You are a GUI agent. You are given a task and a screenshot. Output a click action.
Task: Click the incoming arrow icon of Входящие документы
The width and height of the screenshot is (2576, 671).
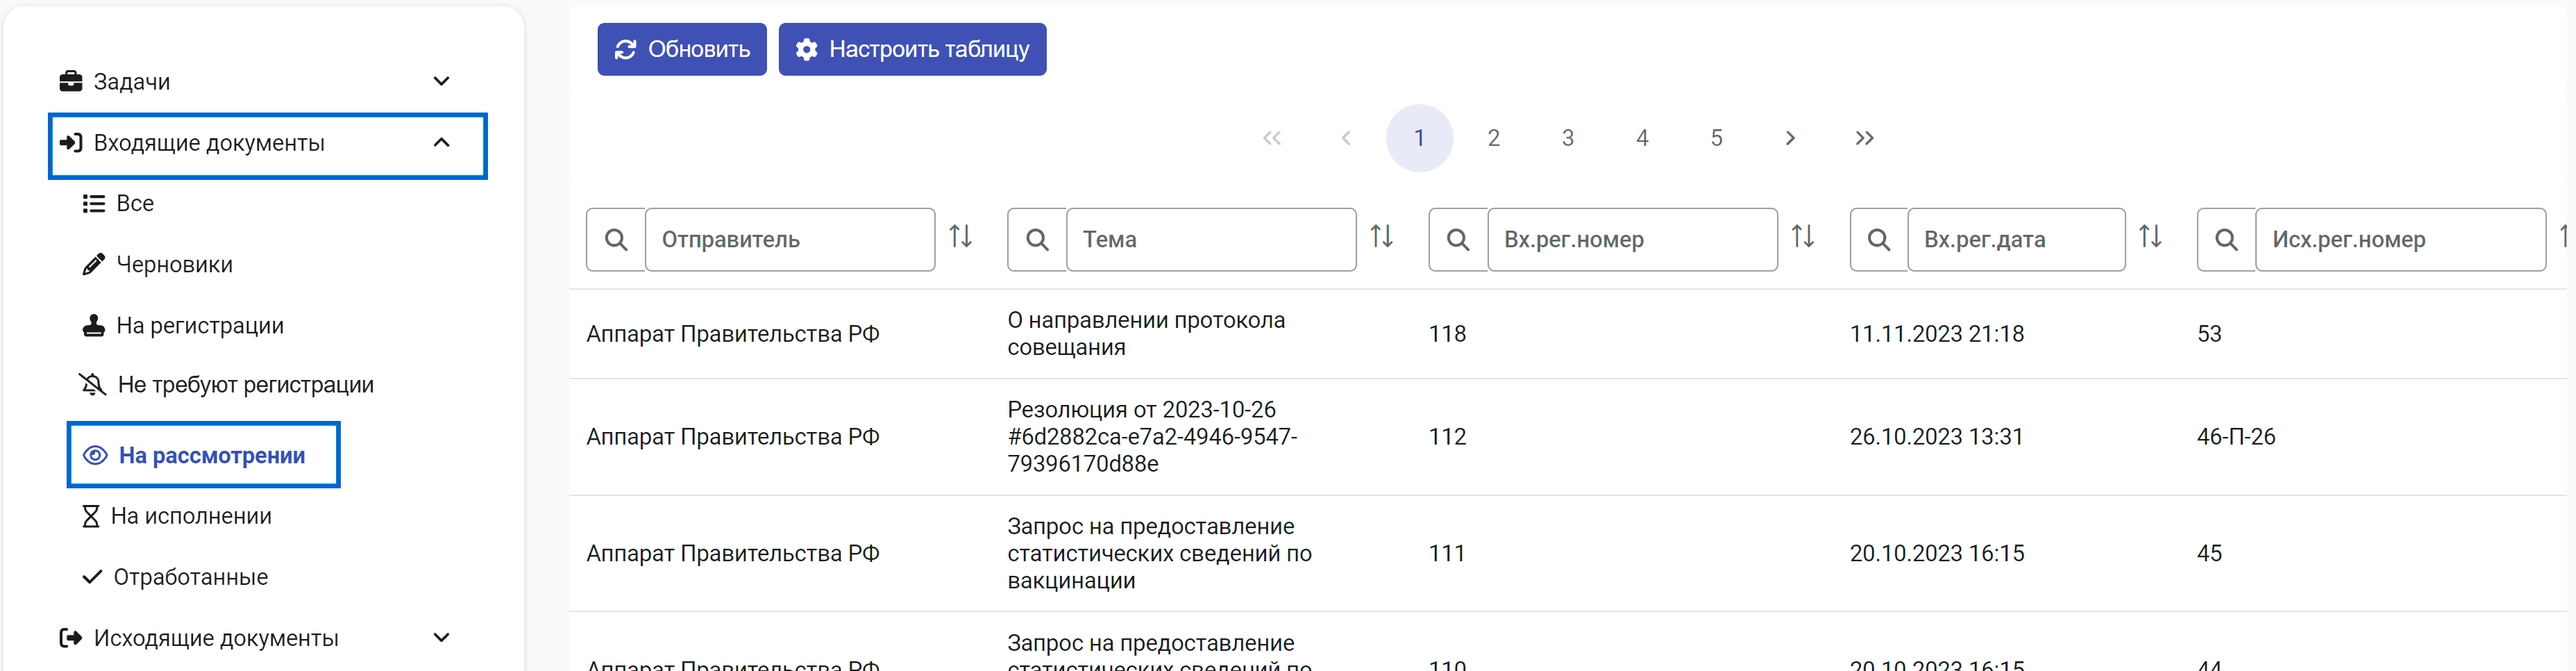(x=71, y=143)
